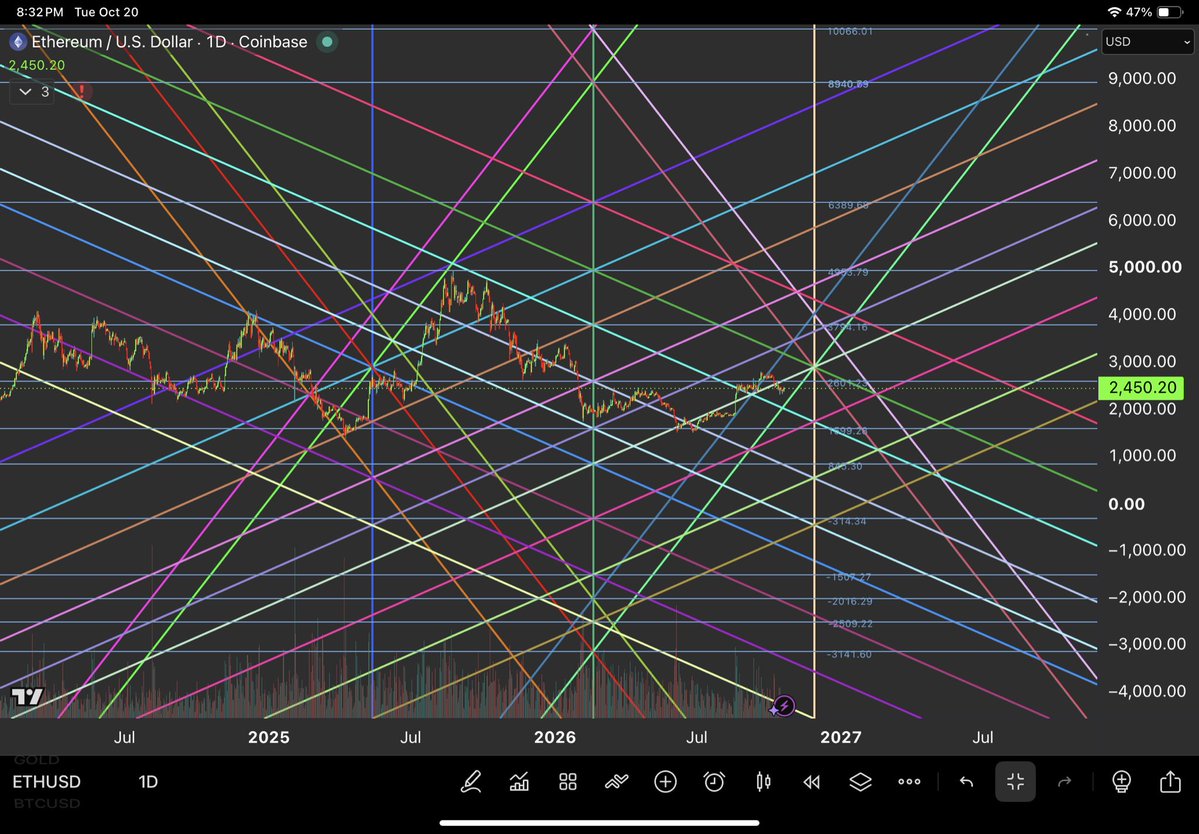The width and height of the screenshot is (1199, 834).
Task: Toggle the green market status dot
Action: pyautogui.click(x=327, y=41)
